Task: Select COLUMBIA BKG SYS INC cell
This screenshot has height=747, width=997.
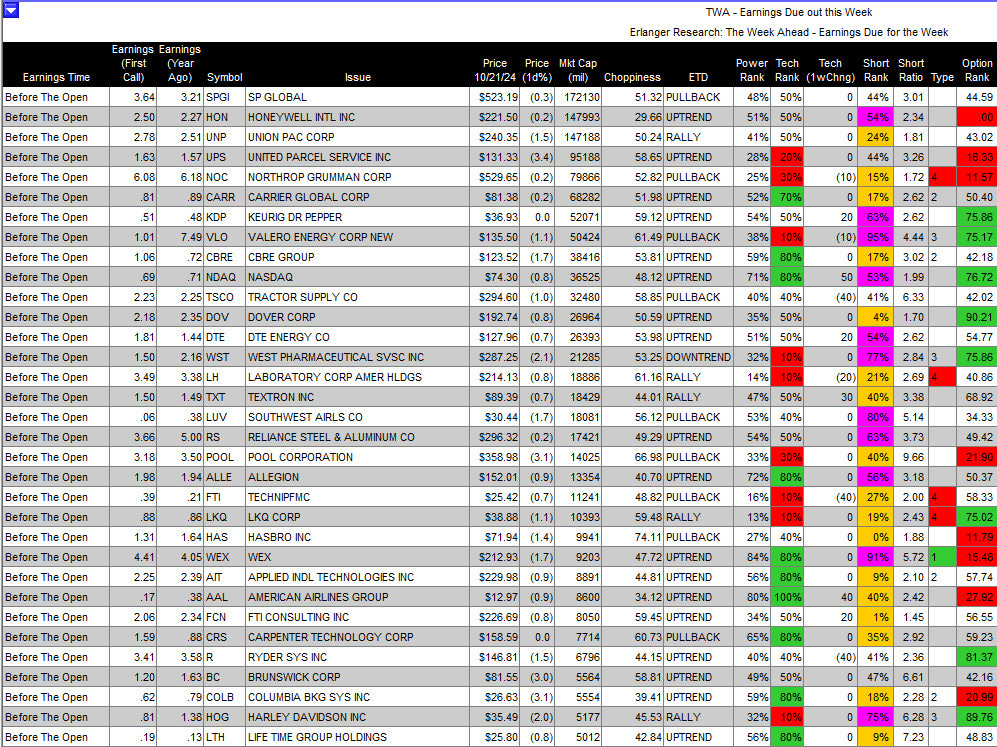Action: pos(357,698)
